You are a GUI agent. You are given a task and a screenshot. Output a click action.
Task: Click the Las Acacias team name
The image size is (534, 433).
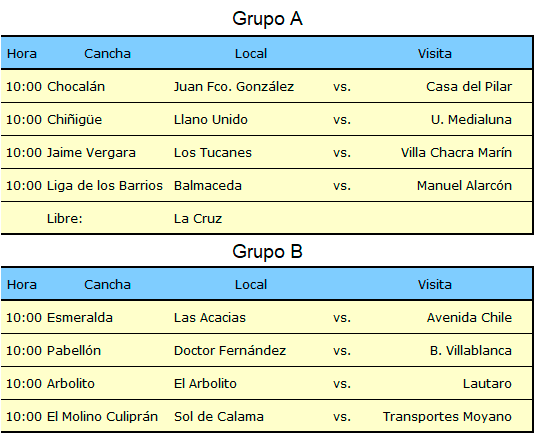(210, 318)
